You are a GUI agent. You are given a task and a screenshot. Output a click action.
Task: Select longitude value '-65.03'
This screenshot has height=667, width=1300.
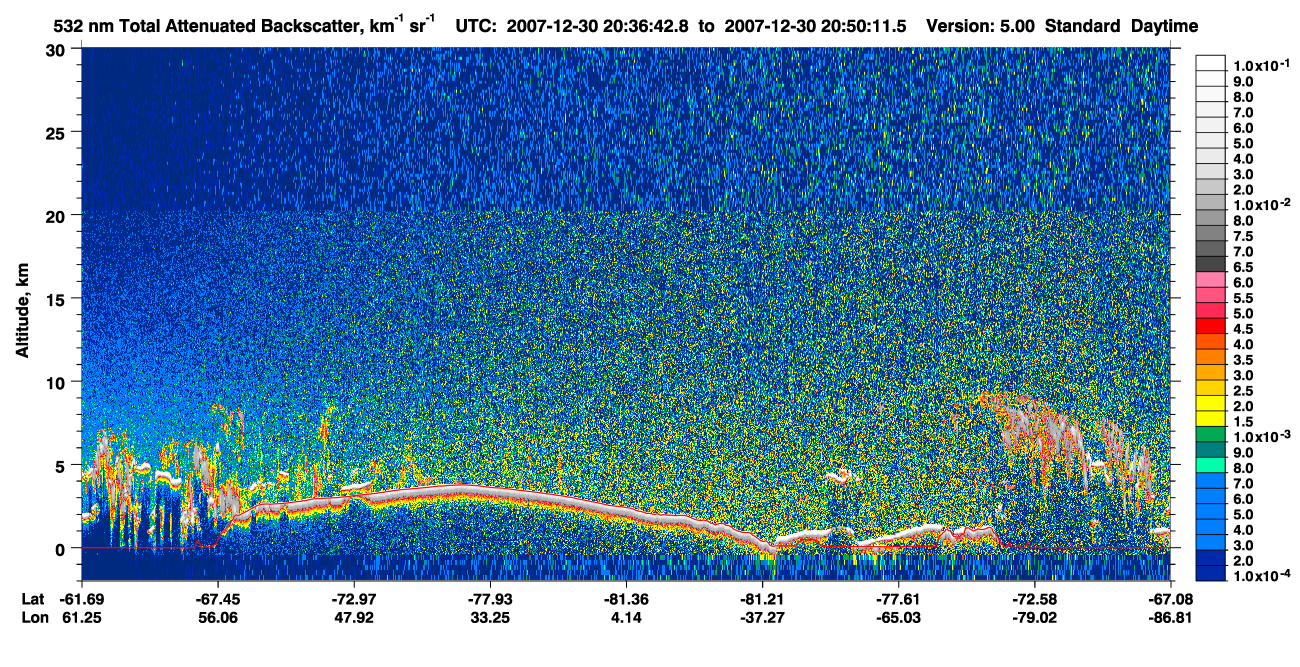[x=897, y=618]
